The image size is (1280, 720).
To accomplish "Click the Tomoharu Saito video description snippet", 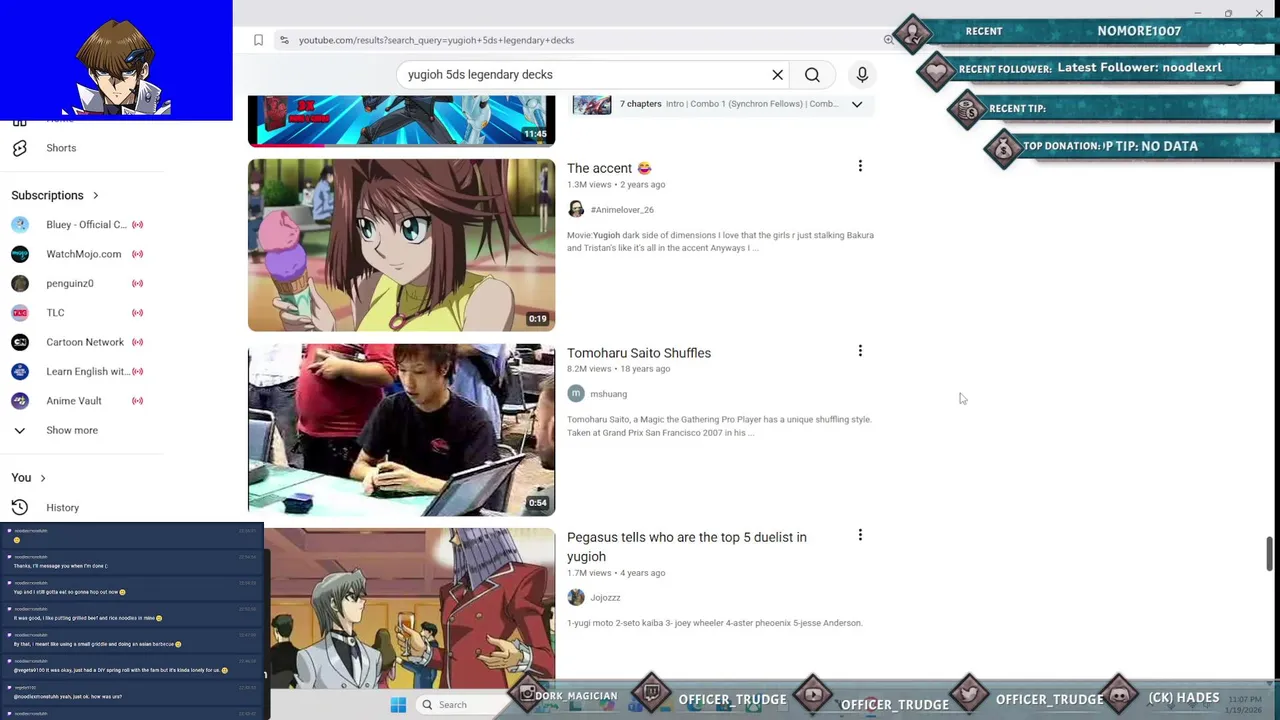I will (x=719, y=426).
